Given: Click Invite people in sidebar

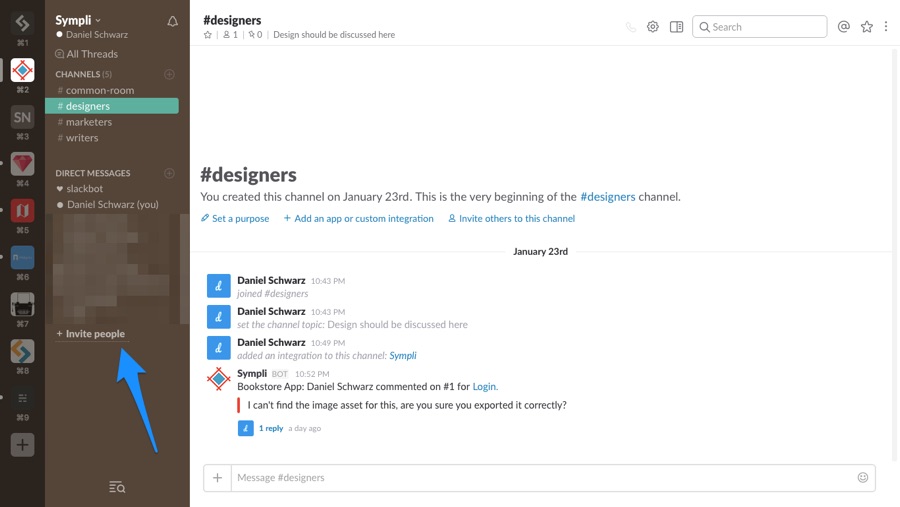Looking at the screenshot, I should click(91, 334).
